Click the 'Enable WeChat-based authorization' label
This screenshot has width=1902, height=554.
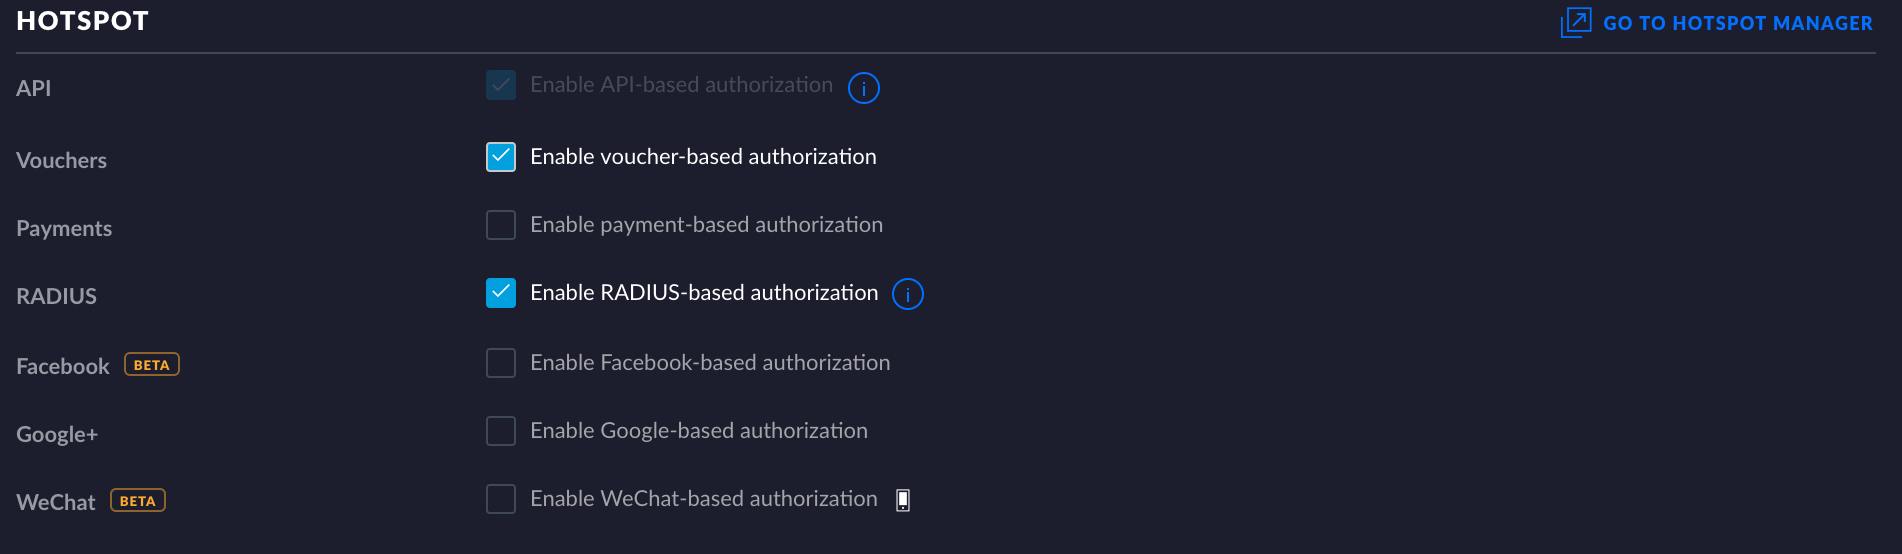coord(703,499)
